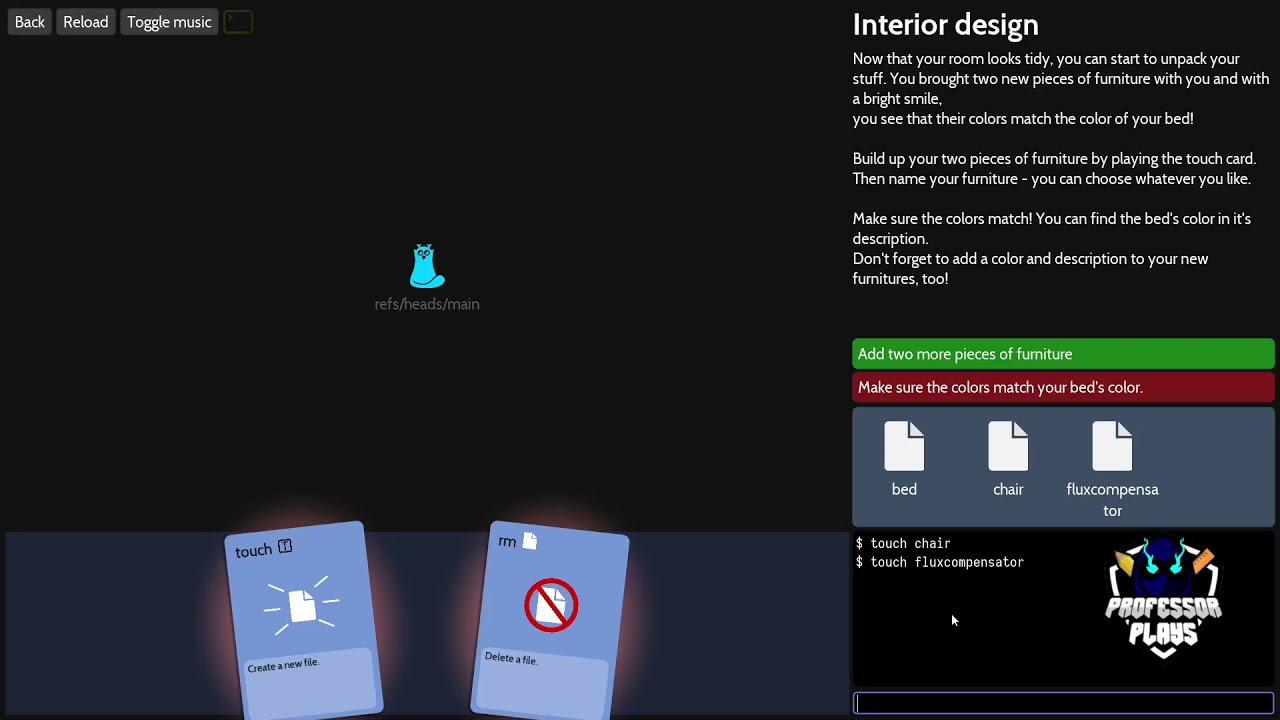Click the prohibited-file illustration on rm card

tap(551, 605)
